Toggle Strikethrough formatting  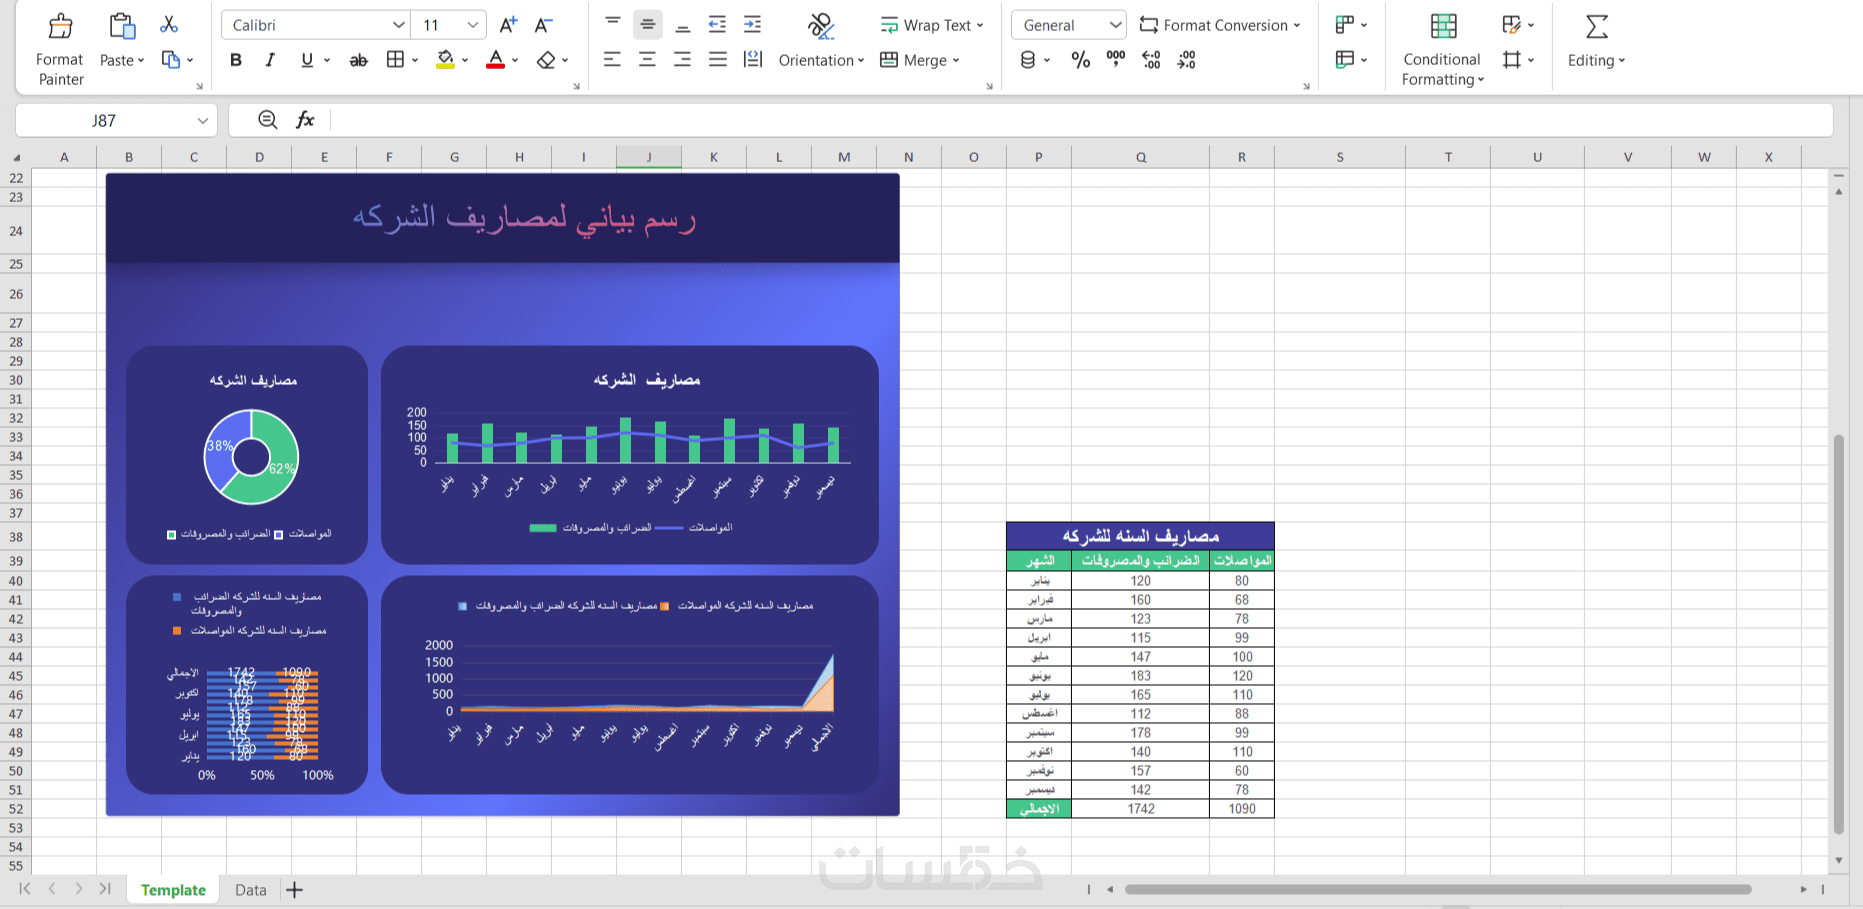pyautogui.click(x=358, y=61)
